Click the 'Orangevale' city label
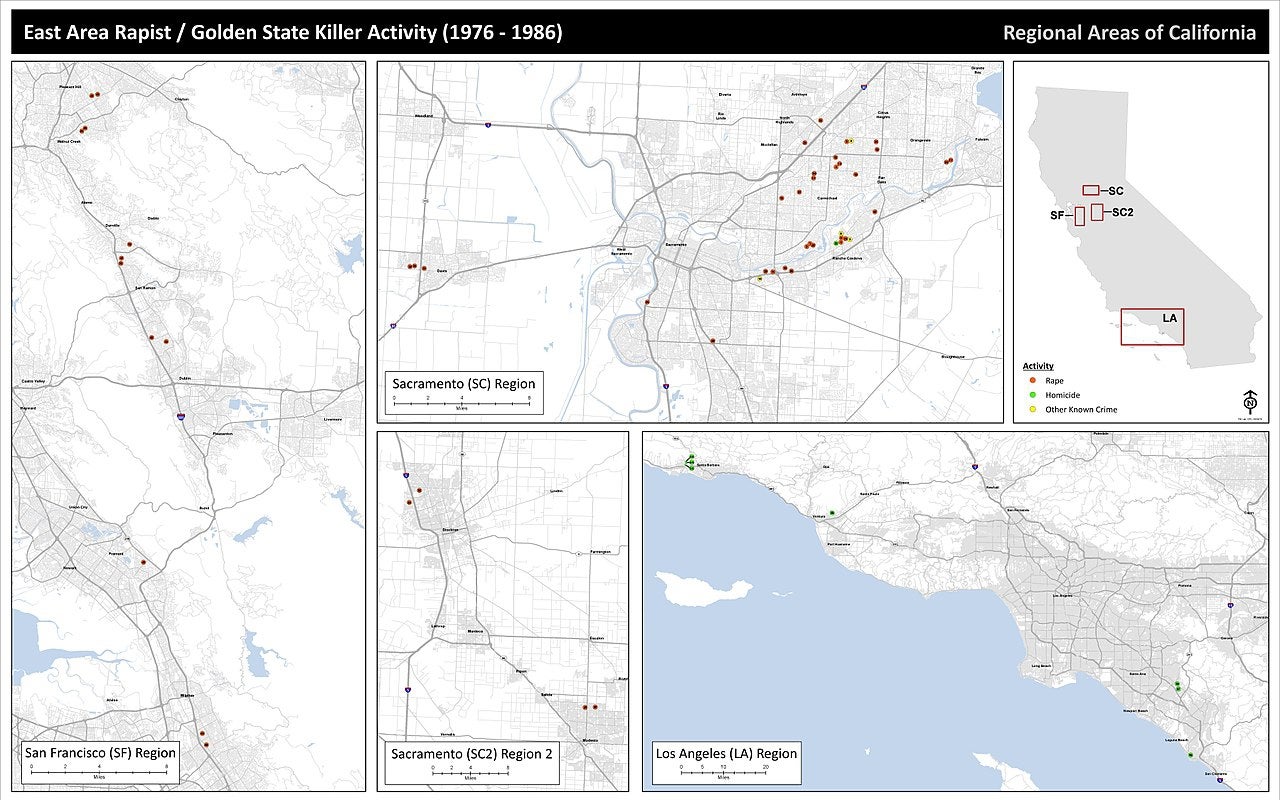1280x800 pixels. click(920, 139)
